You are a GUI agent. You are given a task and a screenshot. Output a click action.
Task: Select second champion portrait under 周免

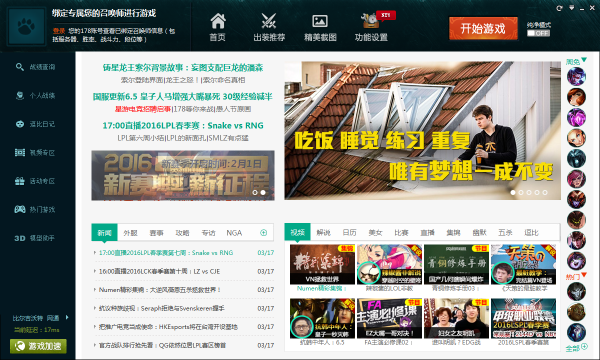point(576,97)
